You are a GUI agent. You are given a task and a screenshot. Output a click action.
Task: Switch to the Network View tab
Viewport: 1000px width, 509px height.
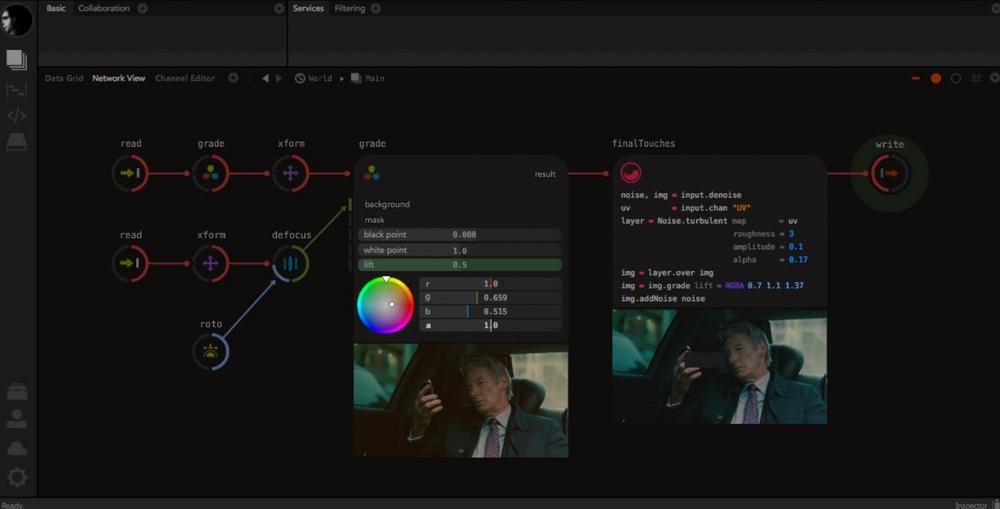coord(119,78)
